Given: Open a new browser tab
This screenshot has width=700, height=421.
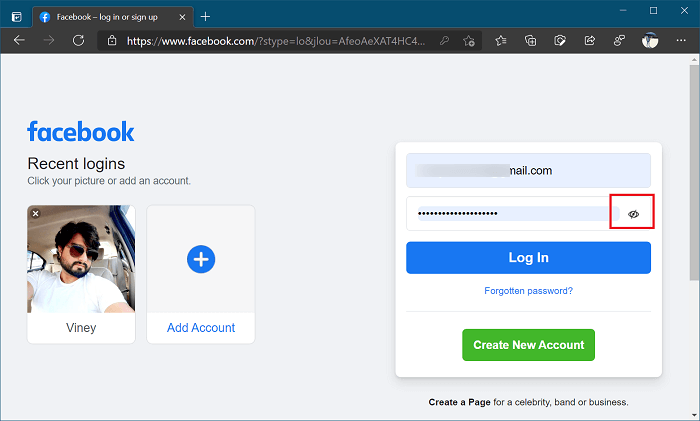Looking at the screenshot, I should pos(205,17).
